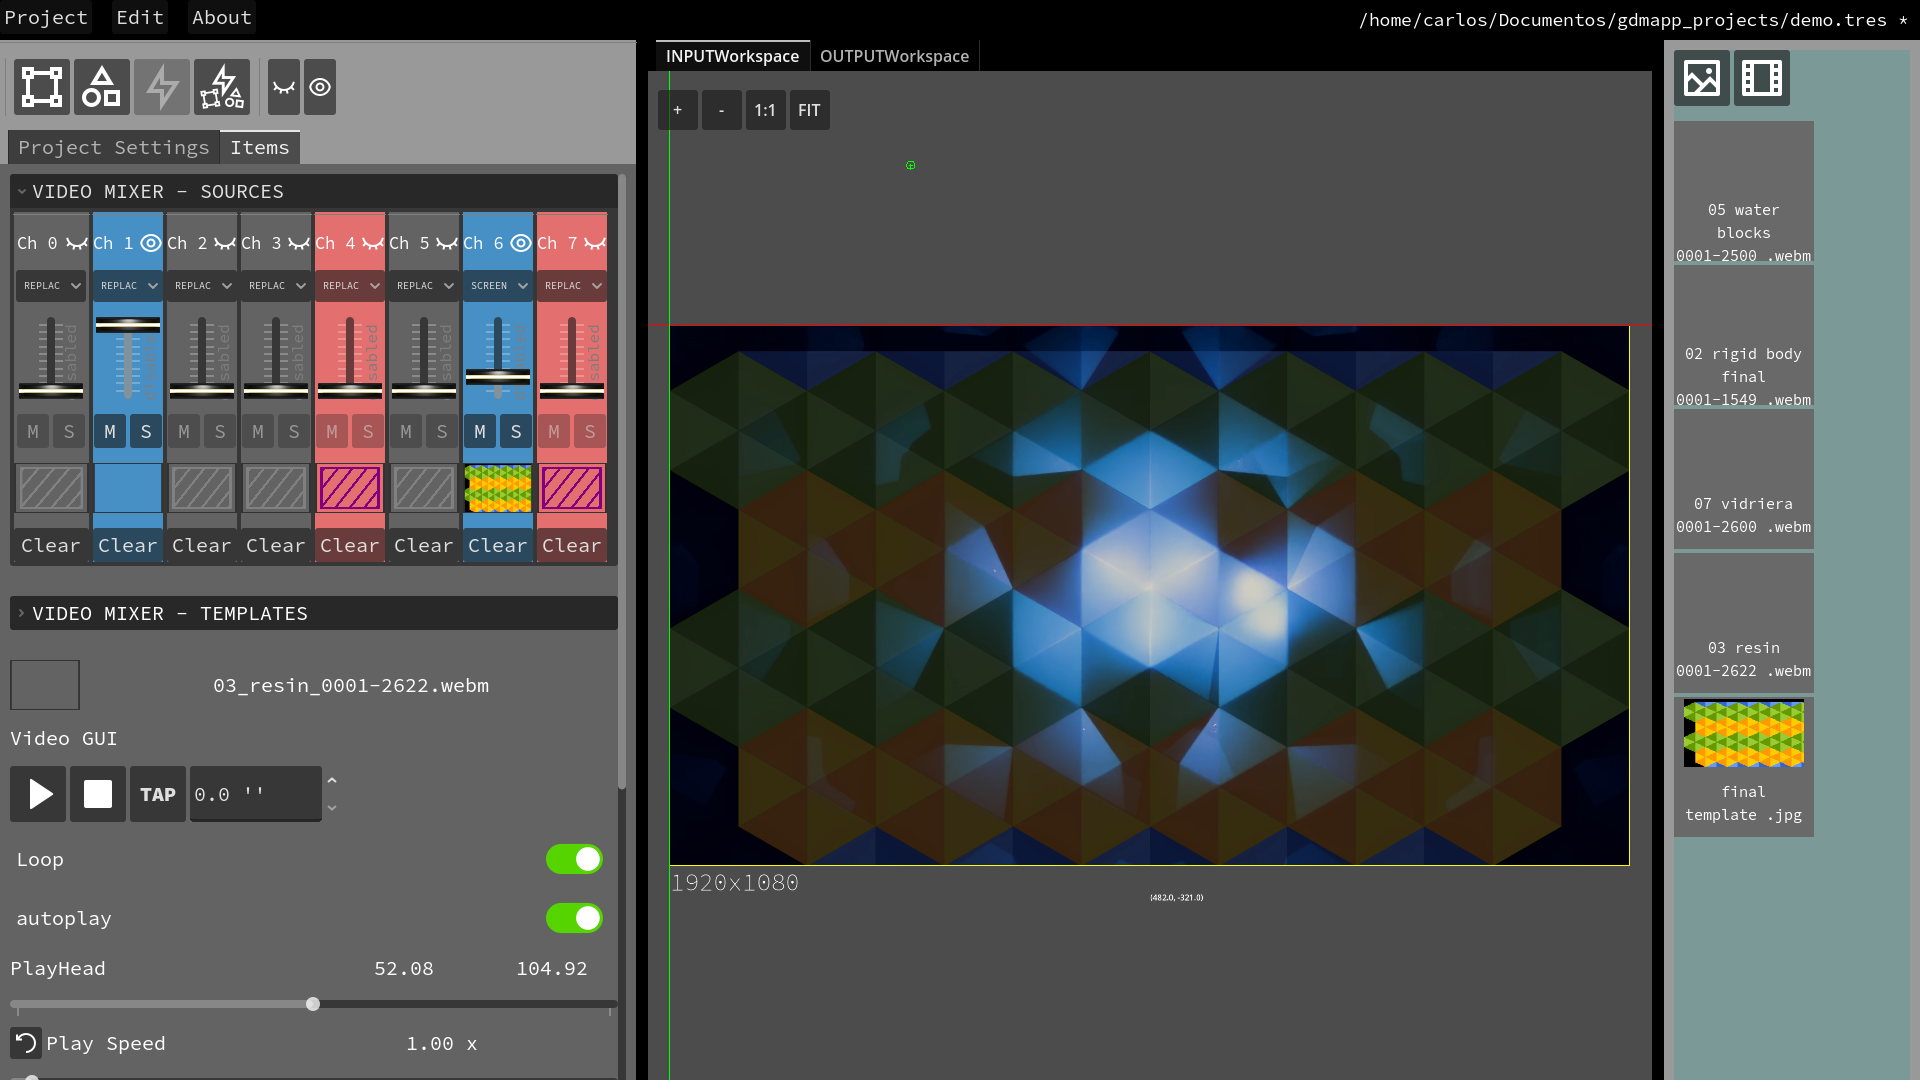This screenshot has height=1080, width=1920.
Task: Toggle Ch 6 visibility eye
Action: click(x=521, y=243)
